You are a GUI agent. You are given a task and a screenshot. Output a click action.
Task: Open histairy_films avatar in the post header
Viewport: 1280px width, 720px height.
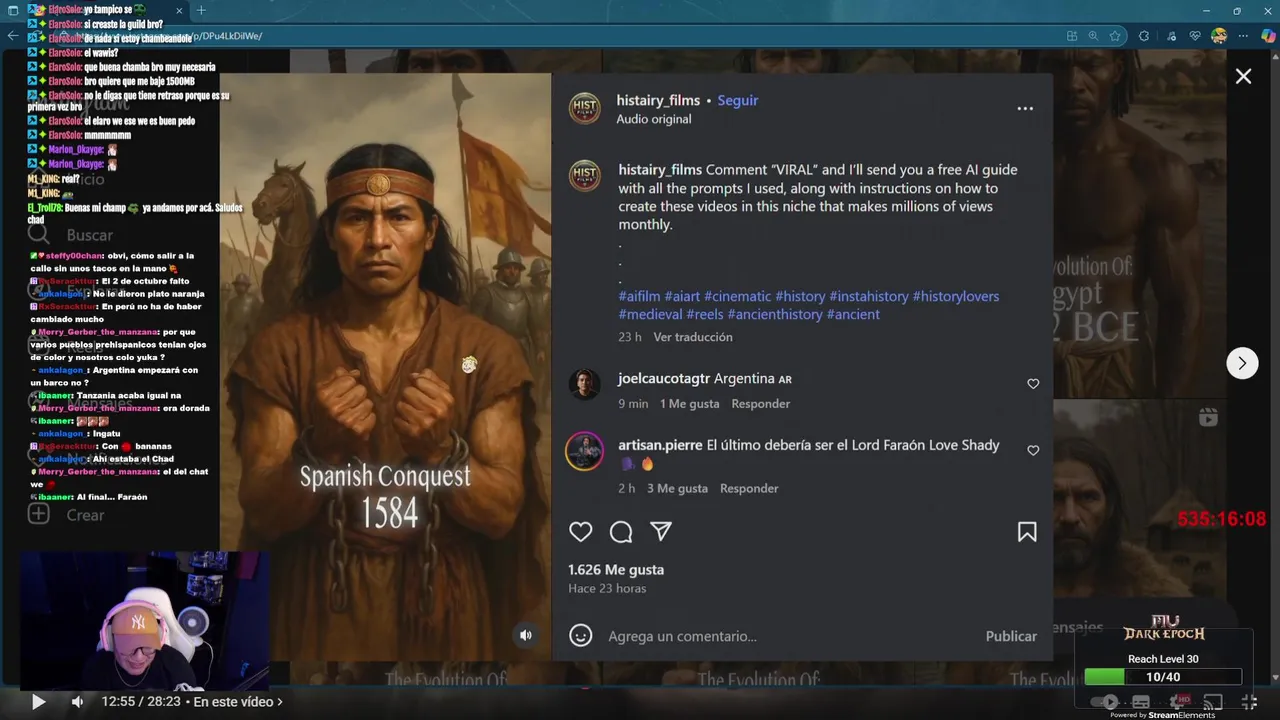pos(585,108)
